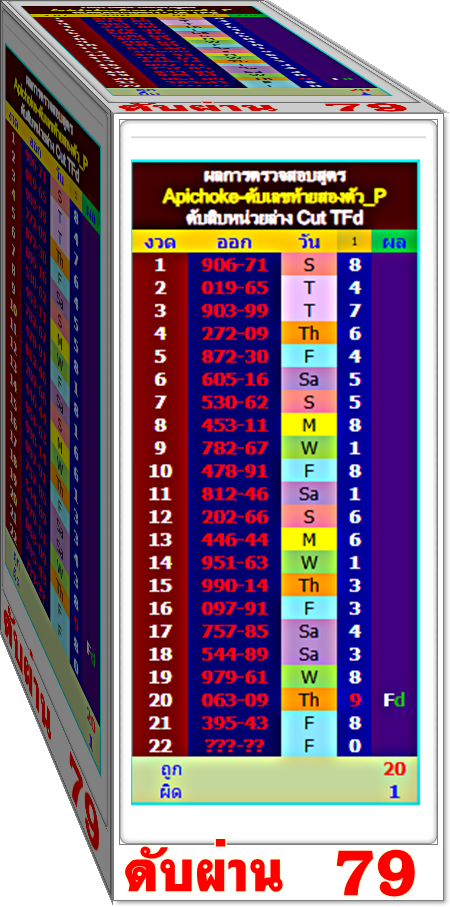Click the "Fd" result in row 20

(x=394, y=700)
